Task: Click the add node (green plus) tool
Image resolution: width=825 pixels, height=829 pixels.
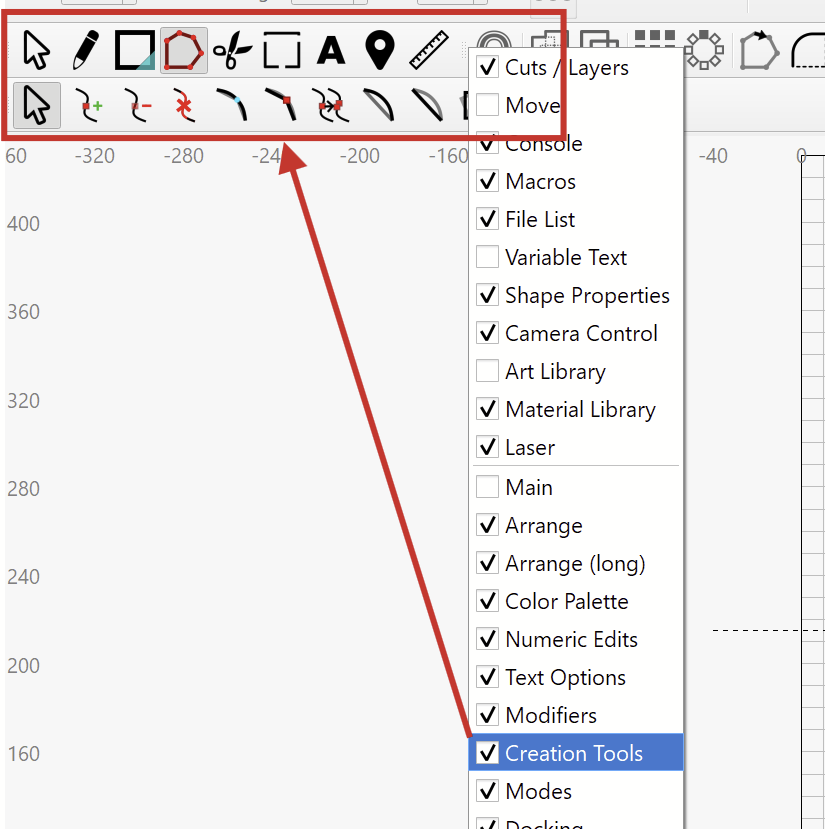Action: 90,104
